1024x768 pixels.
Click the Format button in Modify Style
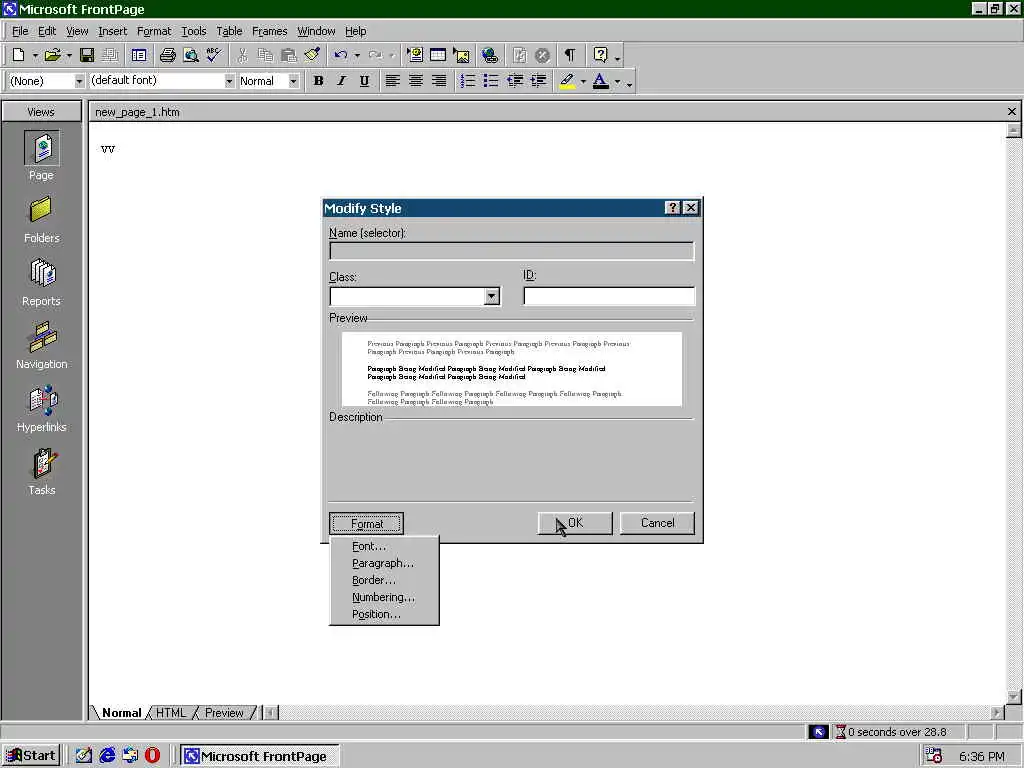tap(366, 523)
